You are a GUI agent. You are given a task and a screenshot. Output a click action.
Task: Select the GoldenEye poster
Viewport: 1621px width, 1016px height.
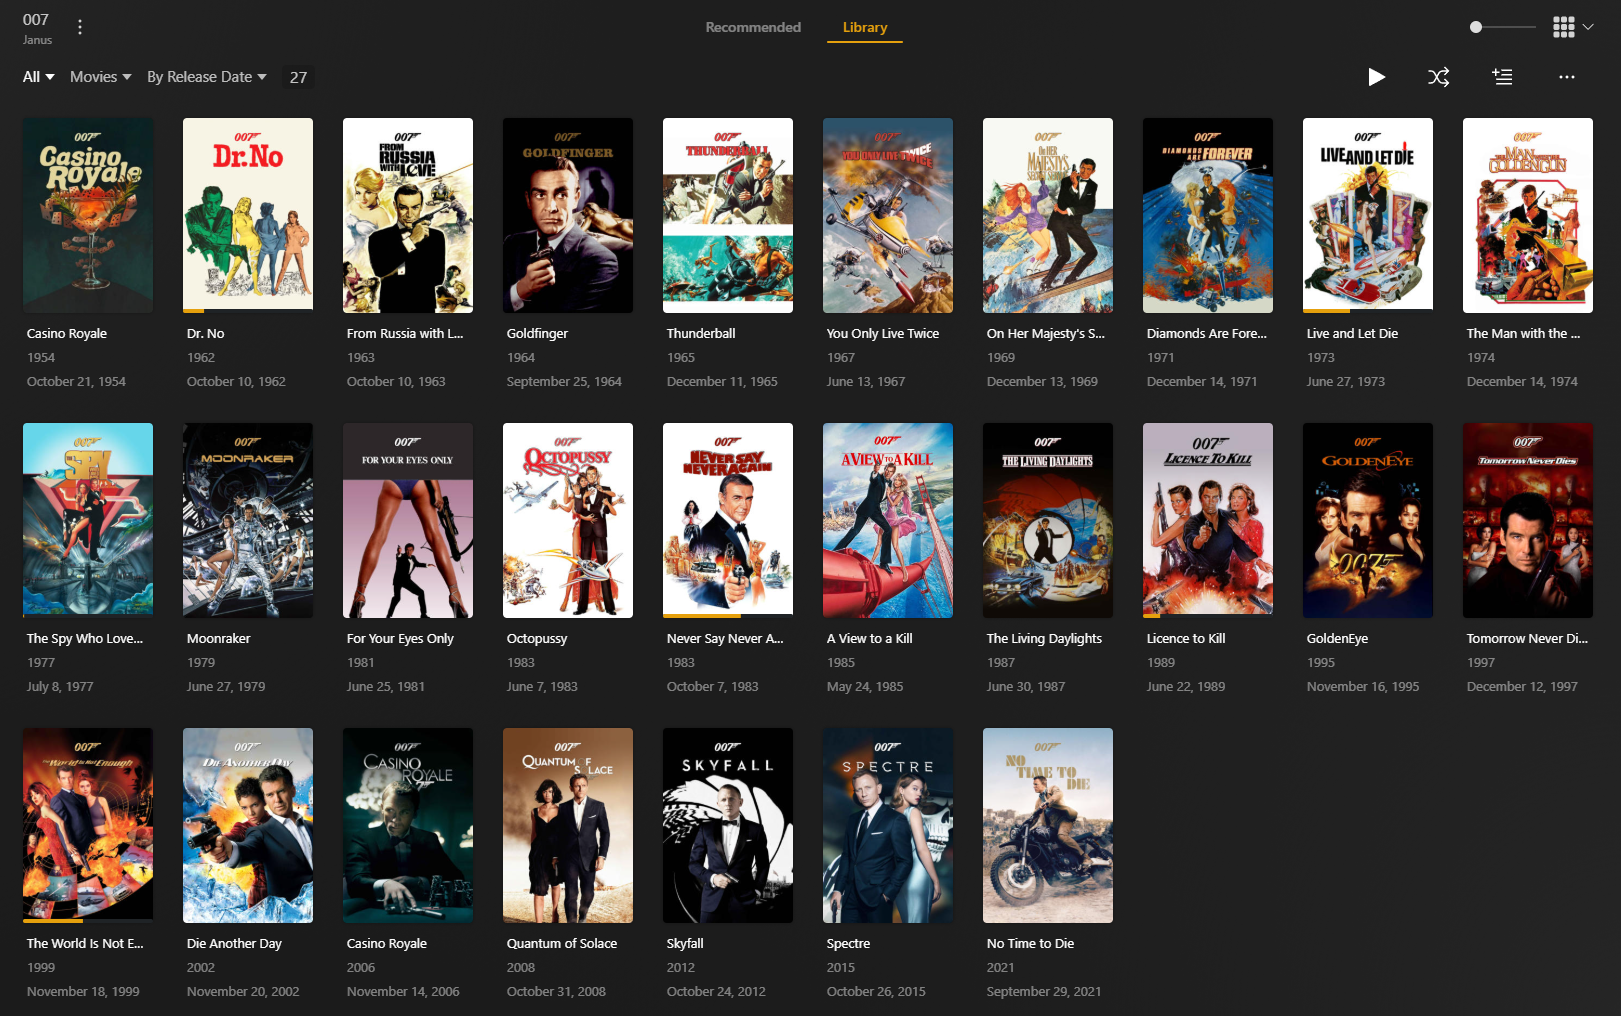(x=1368, y=520)
